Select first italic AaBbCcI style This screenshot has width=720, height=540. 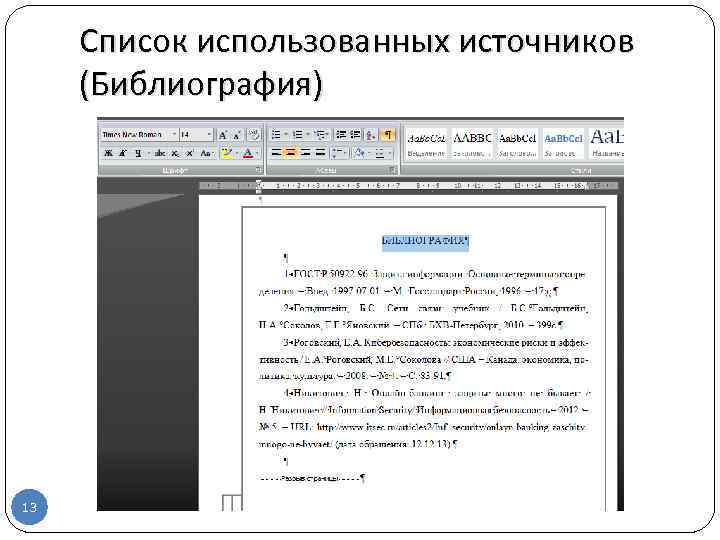(427, 143)
